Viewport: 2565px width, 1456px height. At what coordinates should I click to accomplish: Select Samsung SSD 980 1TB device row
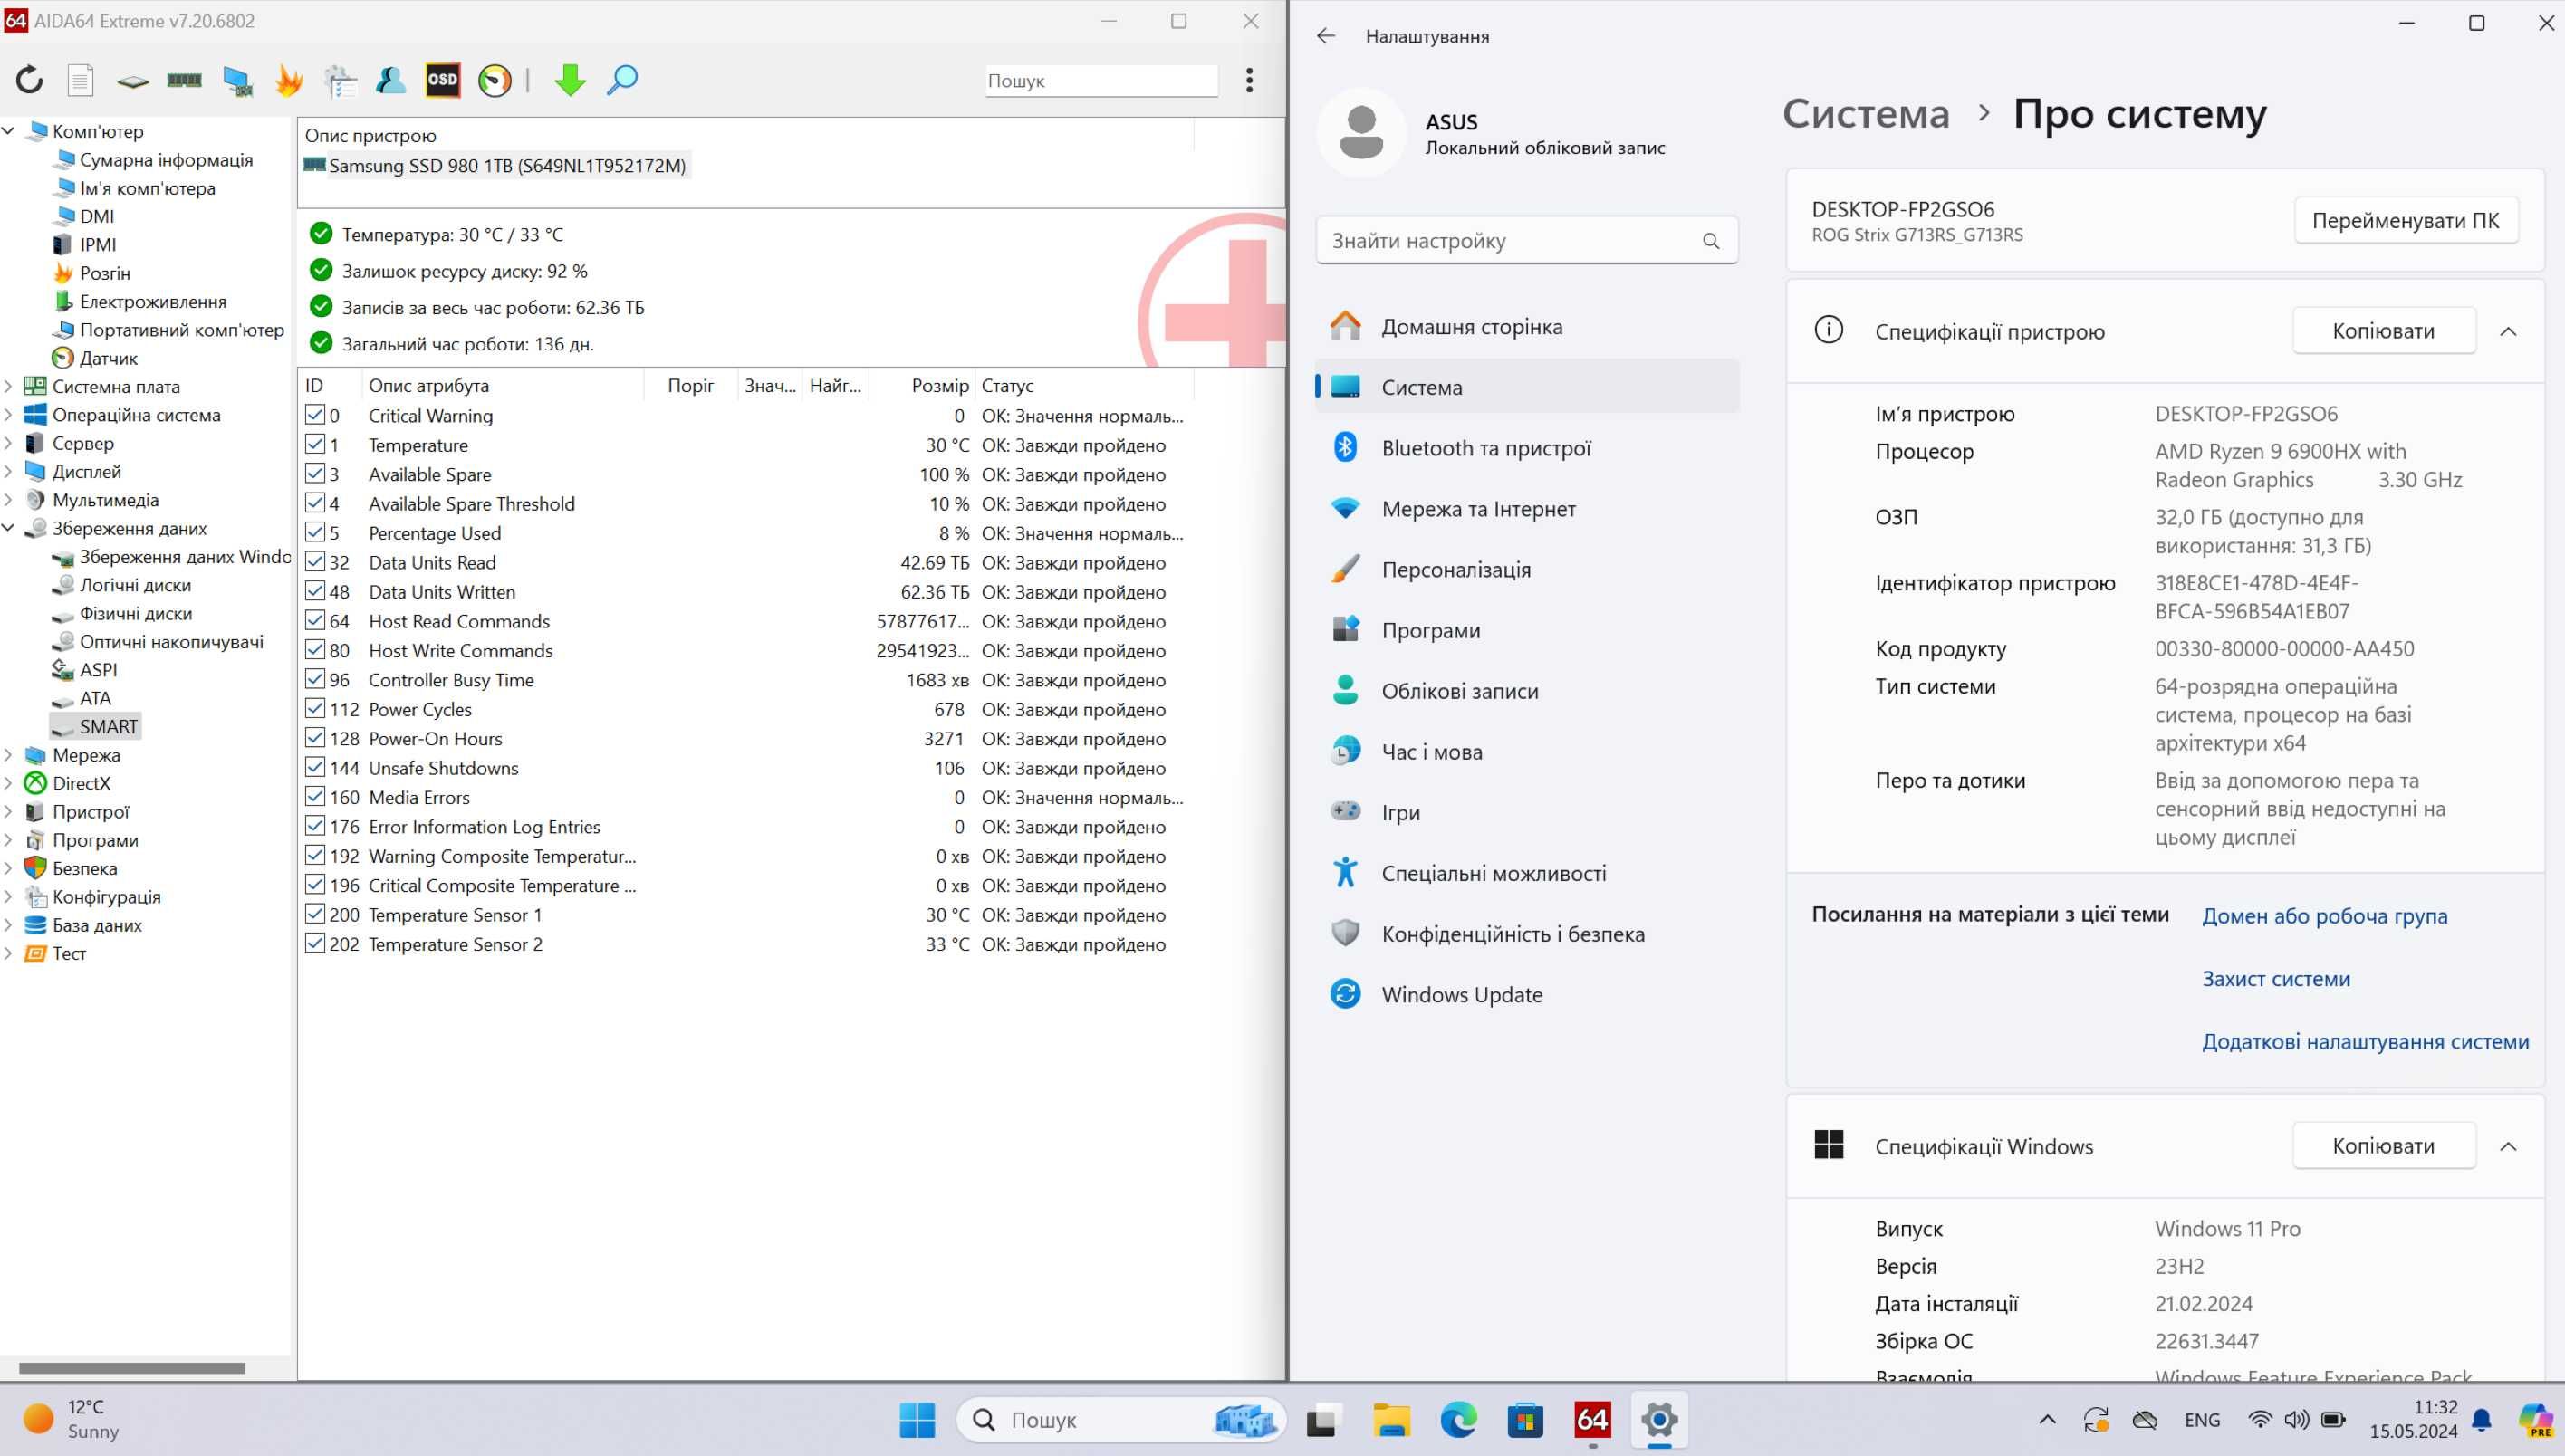pos(495,165)
